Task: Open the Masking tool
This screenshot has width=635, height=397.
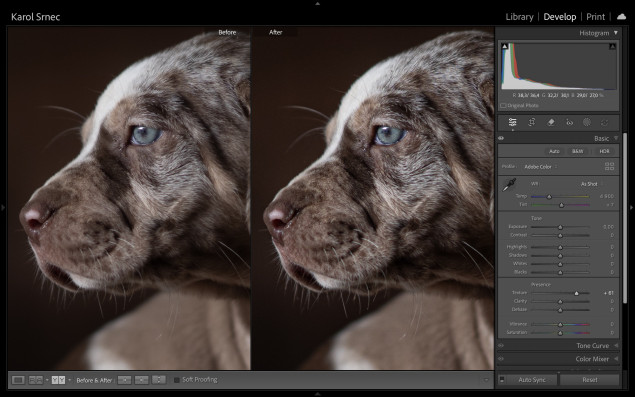Action: (x=587, y=122)
